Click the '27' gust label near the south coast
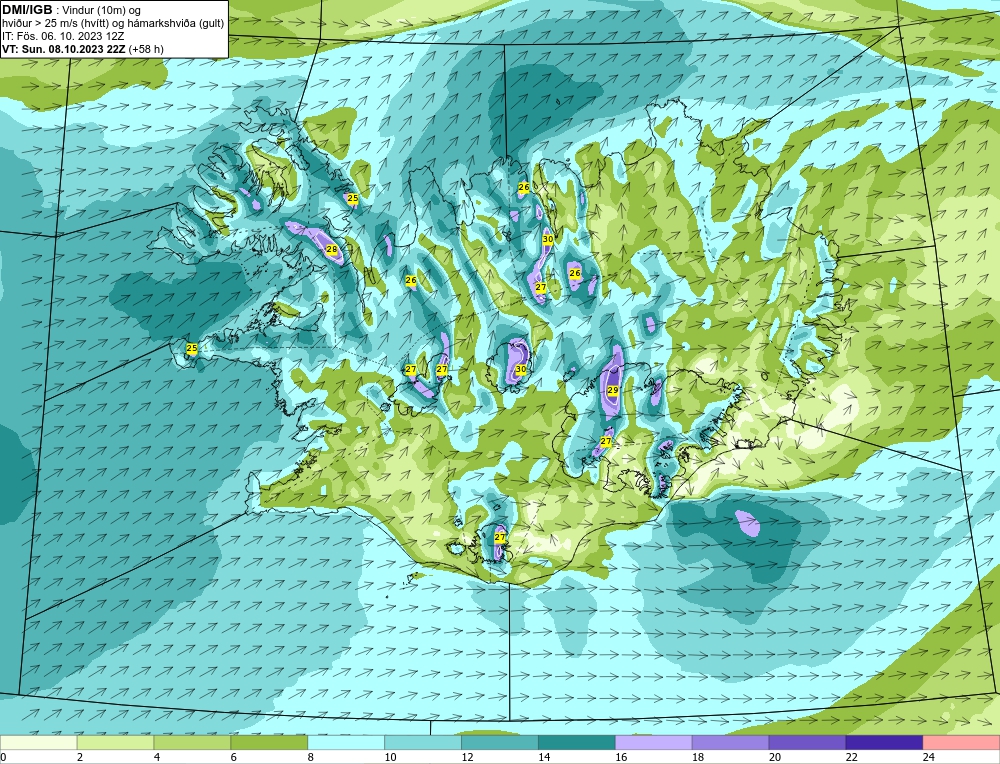Image resolution: width=1000 pixels, height=764 pixels. [x=500, y=538]
